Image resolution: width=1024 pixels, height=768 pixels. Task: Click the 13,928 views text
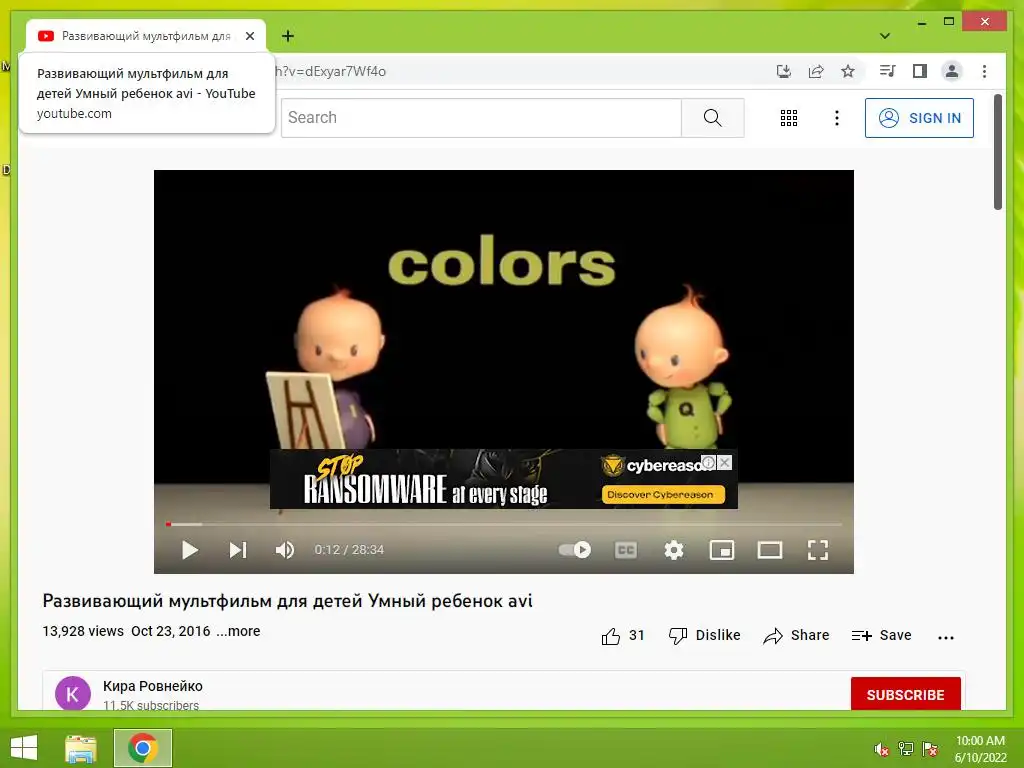pyautogui.click(x=83, y=632)
